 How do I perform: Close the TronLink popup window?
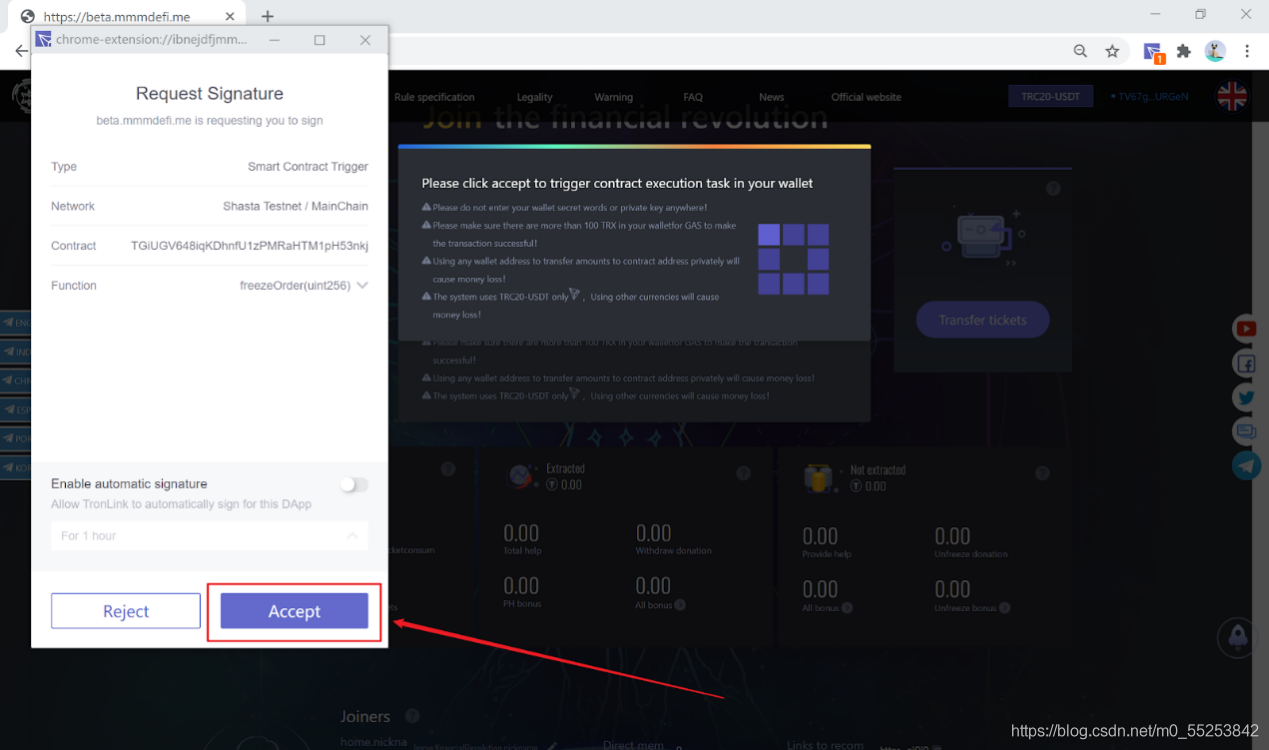[x=365, y=40]
